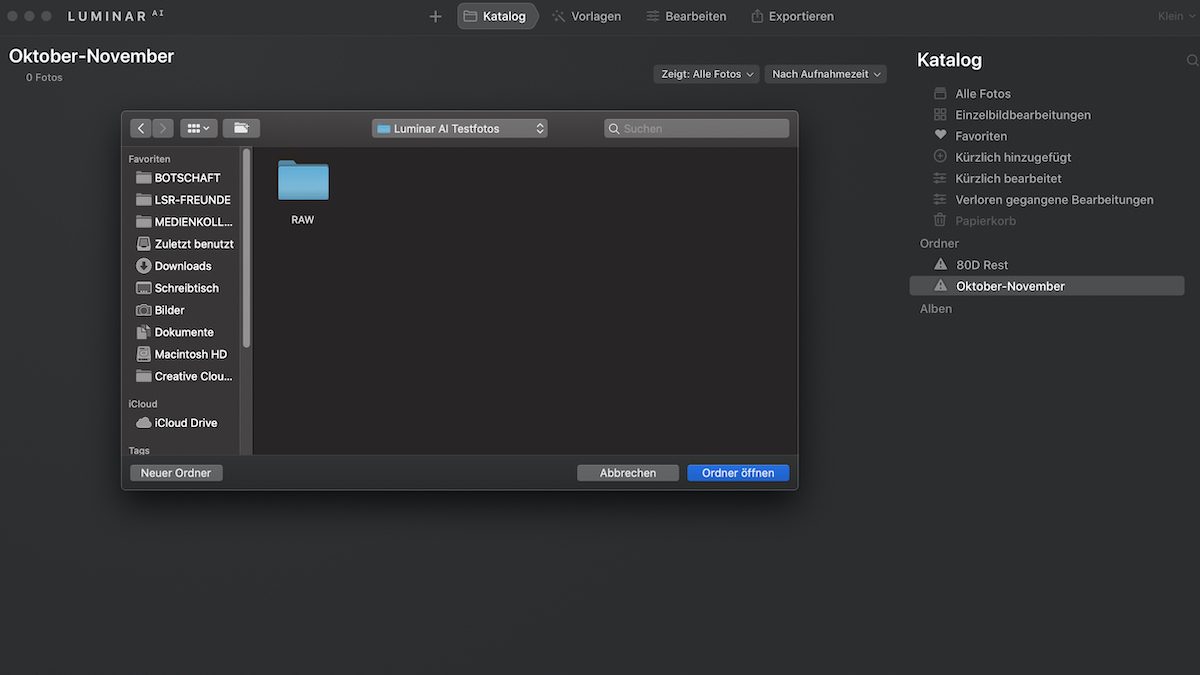Open Favoriten in the catalog sidebar
The image size is (1200, 675).
980,136
